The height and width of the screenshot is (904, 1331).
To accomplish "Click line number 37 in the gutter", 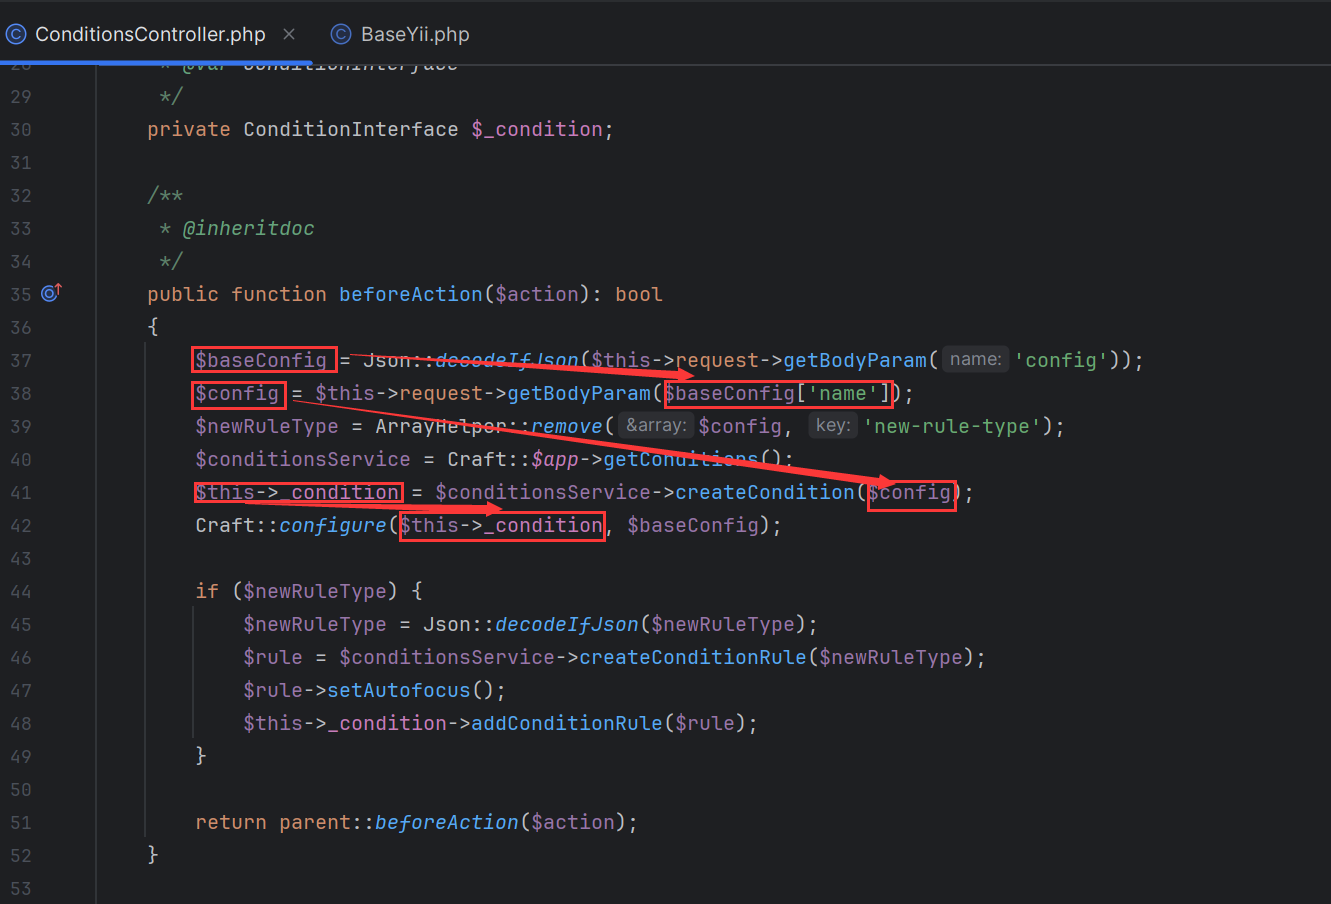I will tap(21, 360).
